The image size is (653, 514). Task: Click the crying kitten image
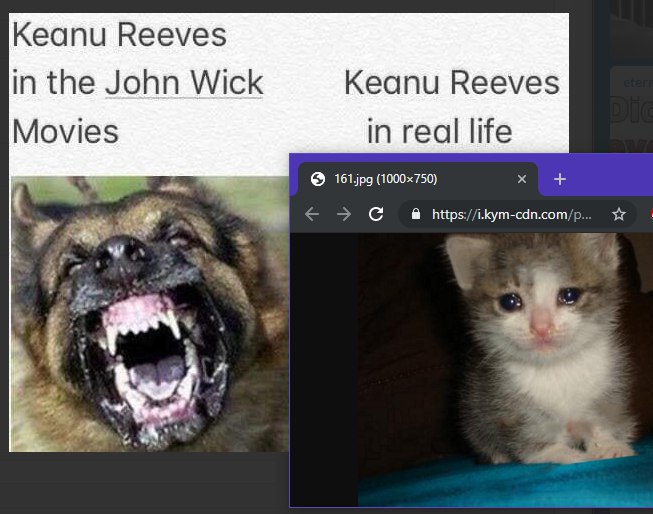click(505, 370)
